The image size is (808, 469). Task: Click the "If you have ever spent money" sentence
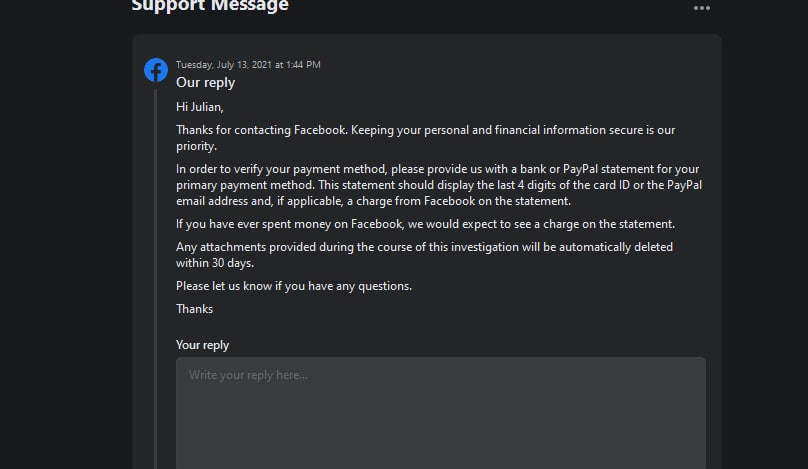(425, 224)
